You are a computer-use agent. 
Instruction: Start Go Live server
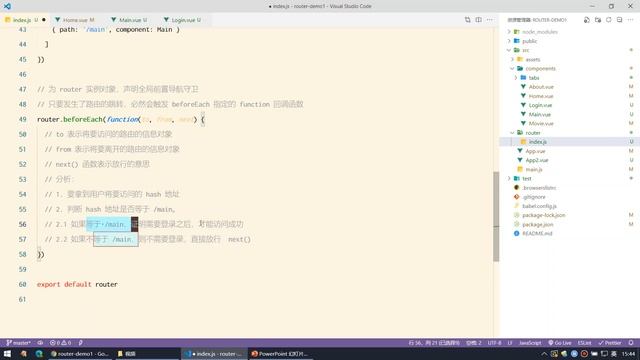click(x=560, y=343)
